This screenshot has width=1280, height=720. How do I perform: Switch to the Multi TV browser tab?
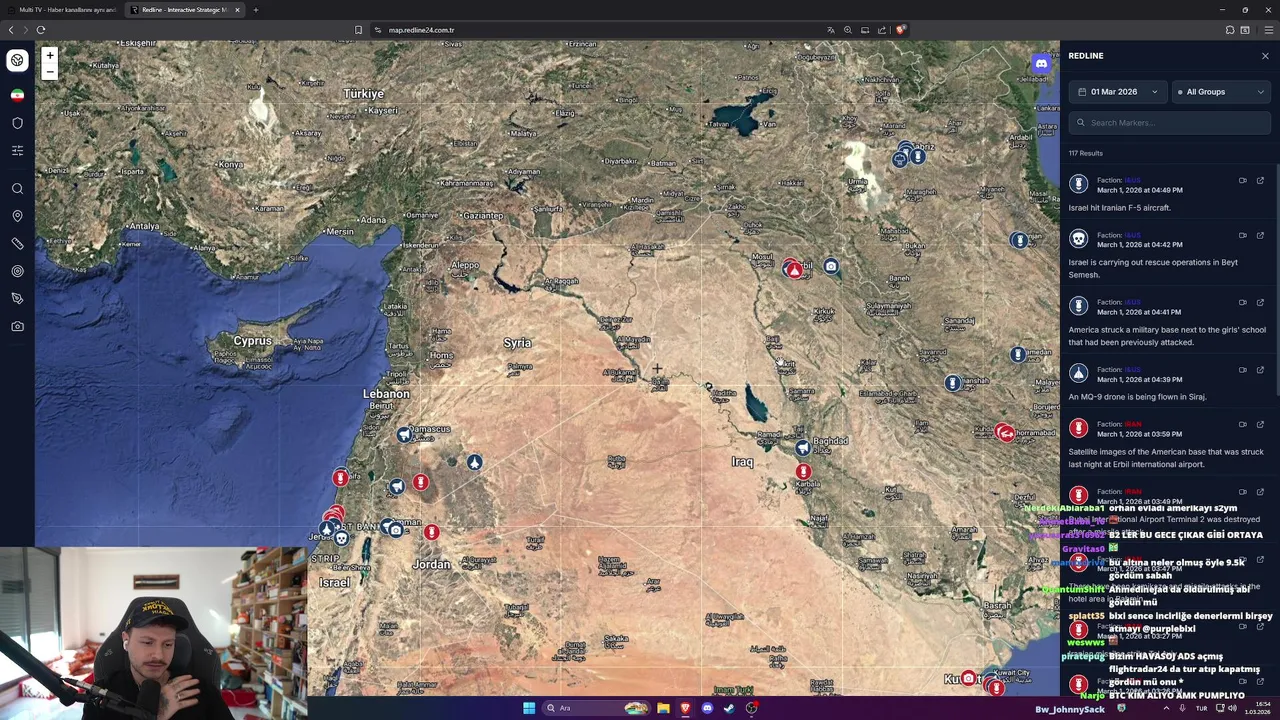(62, 10)
